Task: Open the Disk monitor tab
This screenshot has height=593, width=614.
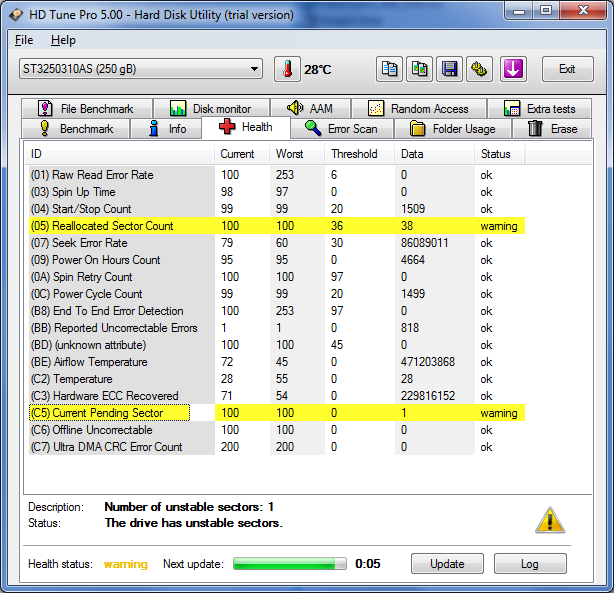Action: (x=210, y=109)
